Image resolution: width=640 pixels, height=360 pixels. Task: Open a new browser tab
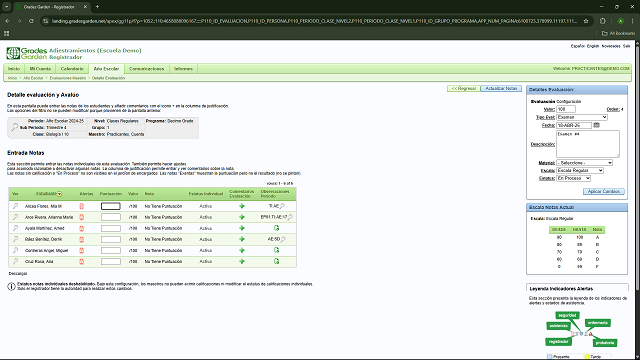pos(97,7)
